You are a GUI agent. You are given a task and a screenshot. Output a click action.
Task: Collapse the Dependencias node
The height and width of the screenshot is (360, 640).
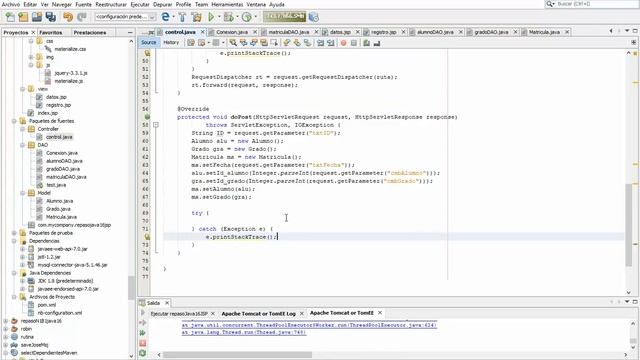[x=14, y=241]
